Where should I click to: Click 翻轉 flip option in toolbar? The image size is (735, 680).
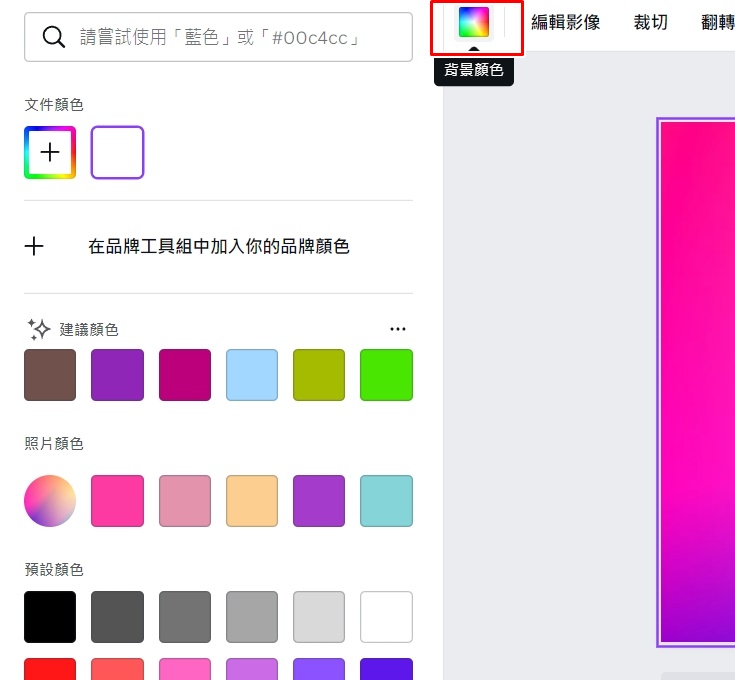[x=717, y=22]
